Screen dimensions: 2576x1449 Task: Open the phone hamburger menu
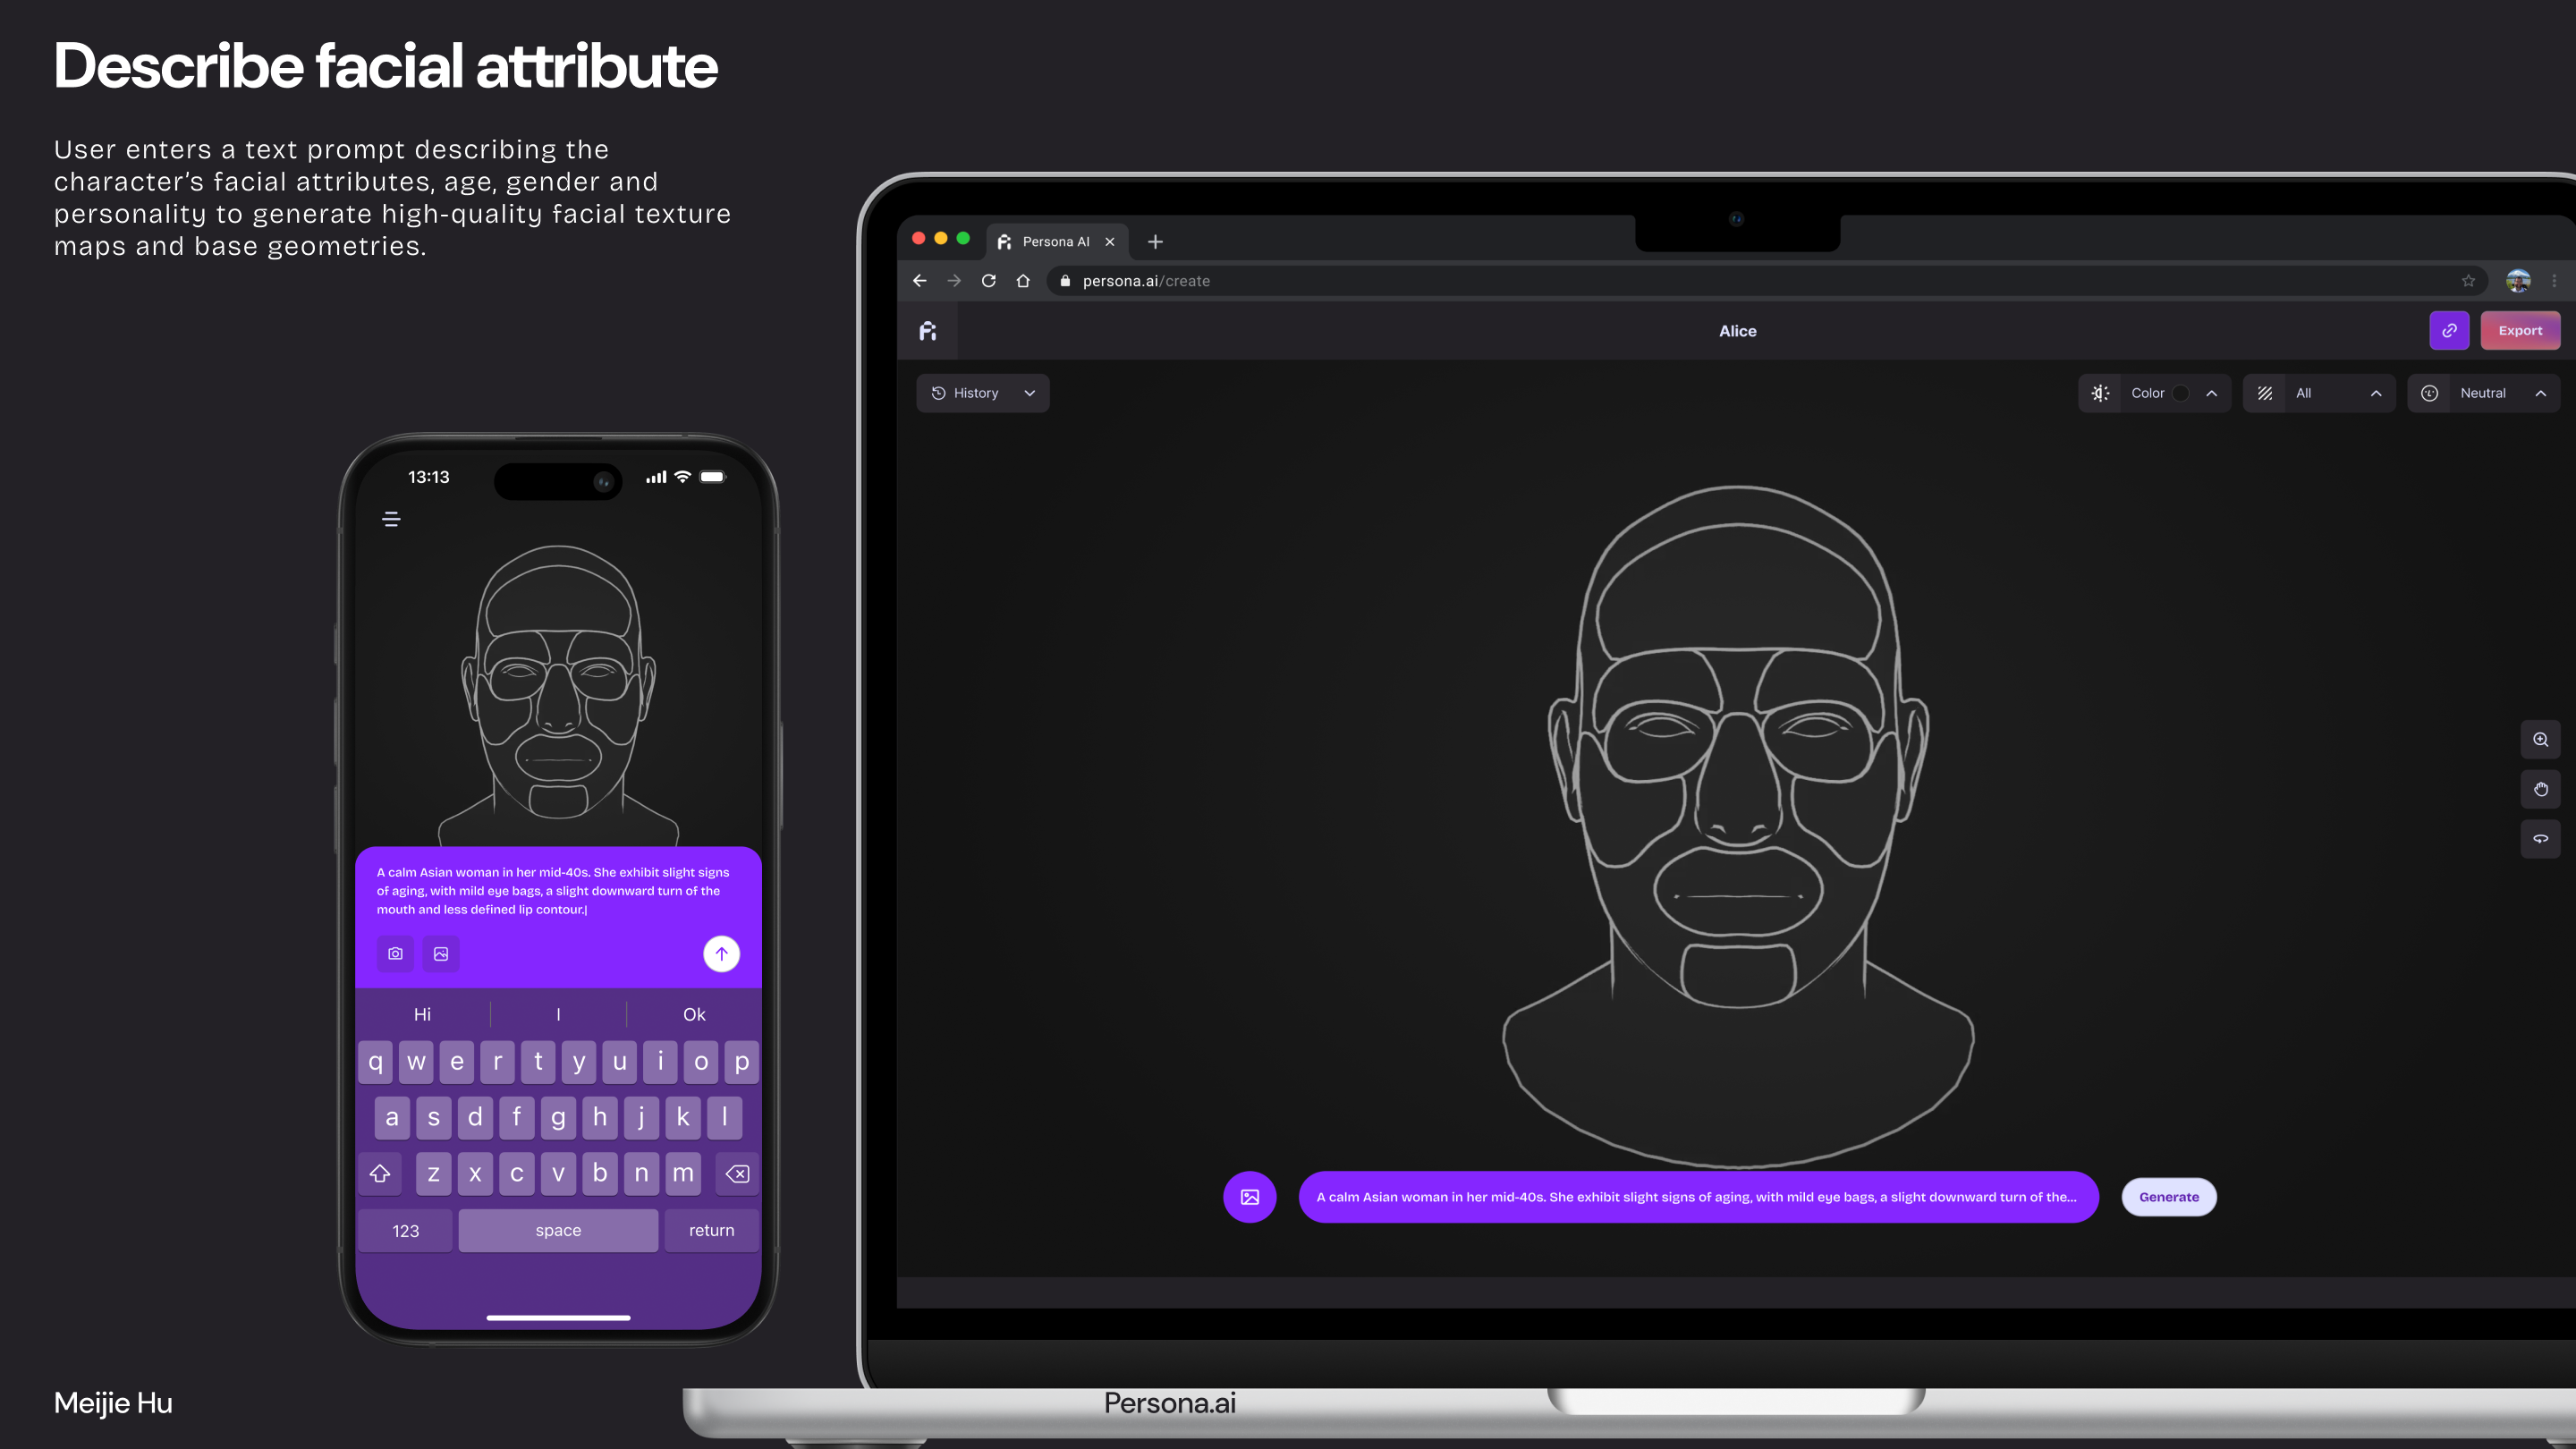tap(391, 519)
